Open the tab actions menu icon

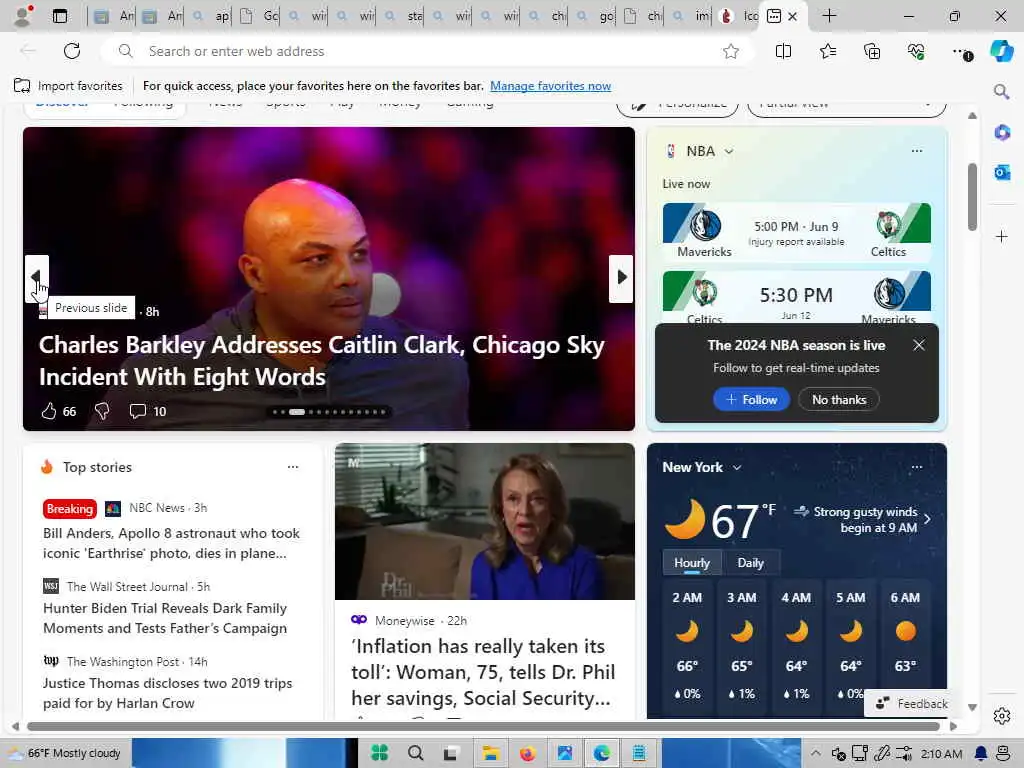[x=59, y=16]
